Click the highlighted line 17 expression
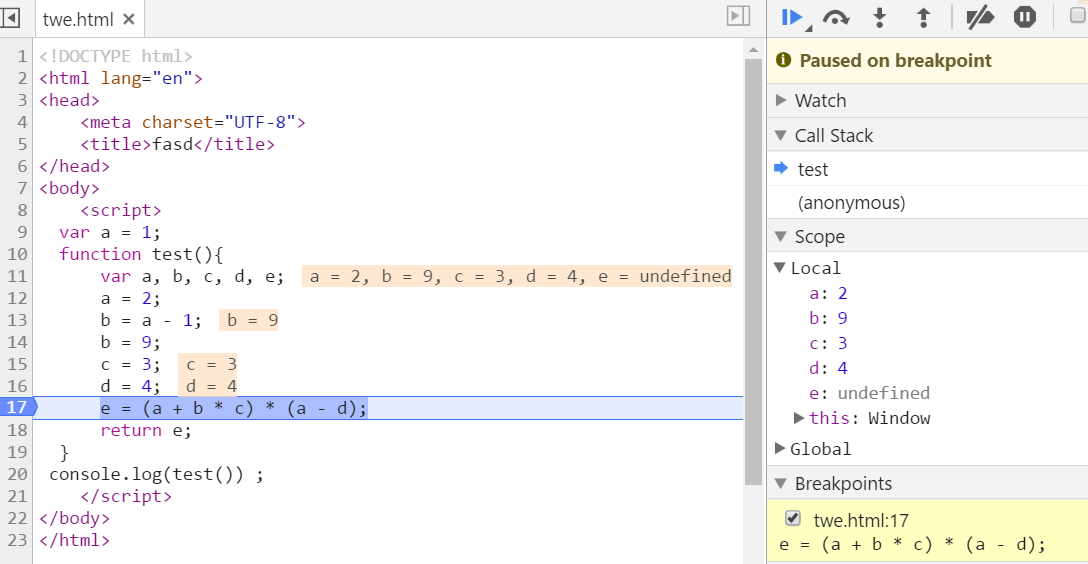Viewport: 1088px width, 564px height. point(234,408)
